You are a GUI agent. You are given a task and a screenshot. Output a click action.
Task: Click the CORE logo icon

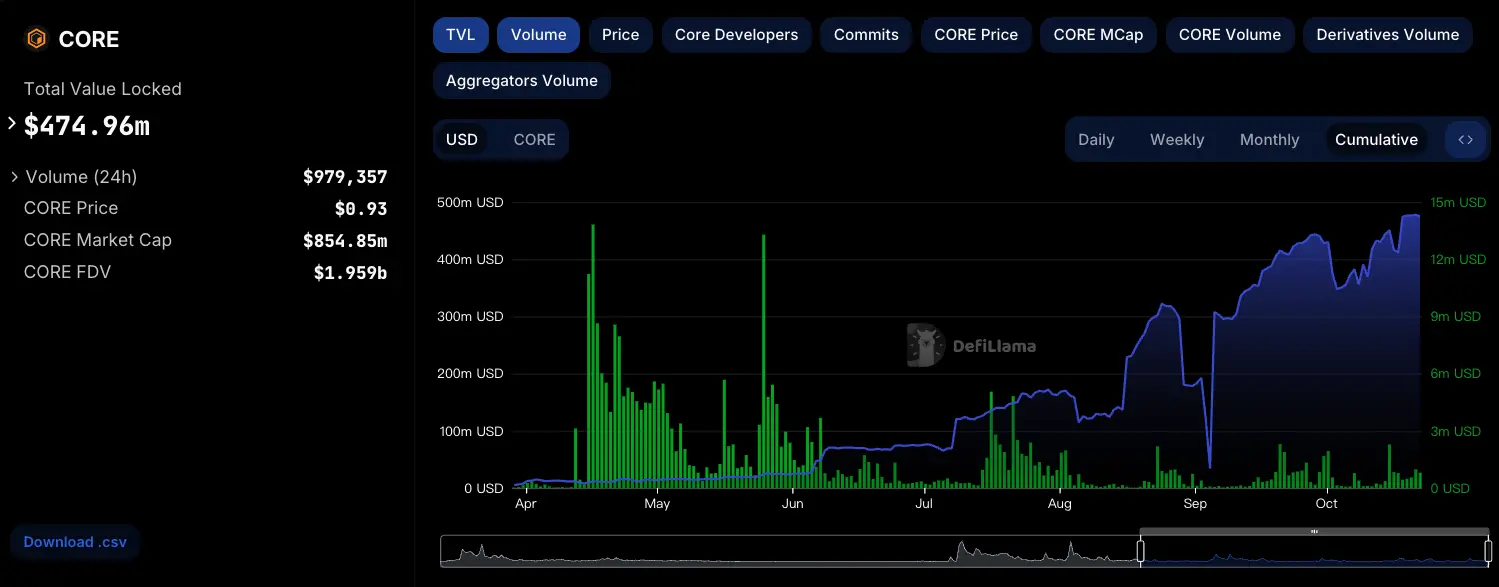tap(36, 39)
